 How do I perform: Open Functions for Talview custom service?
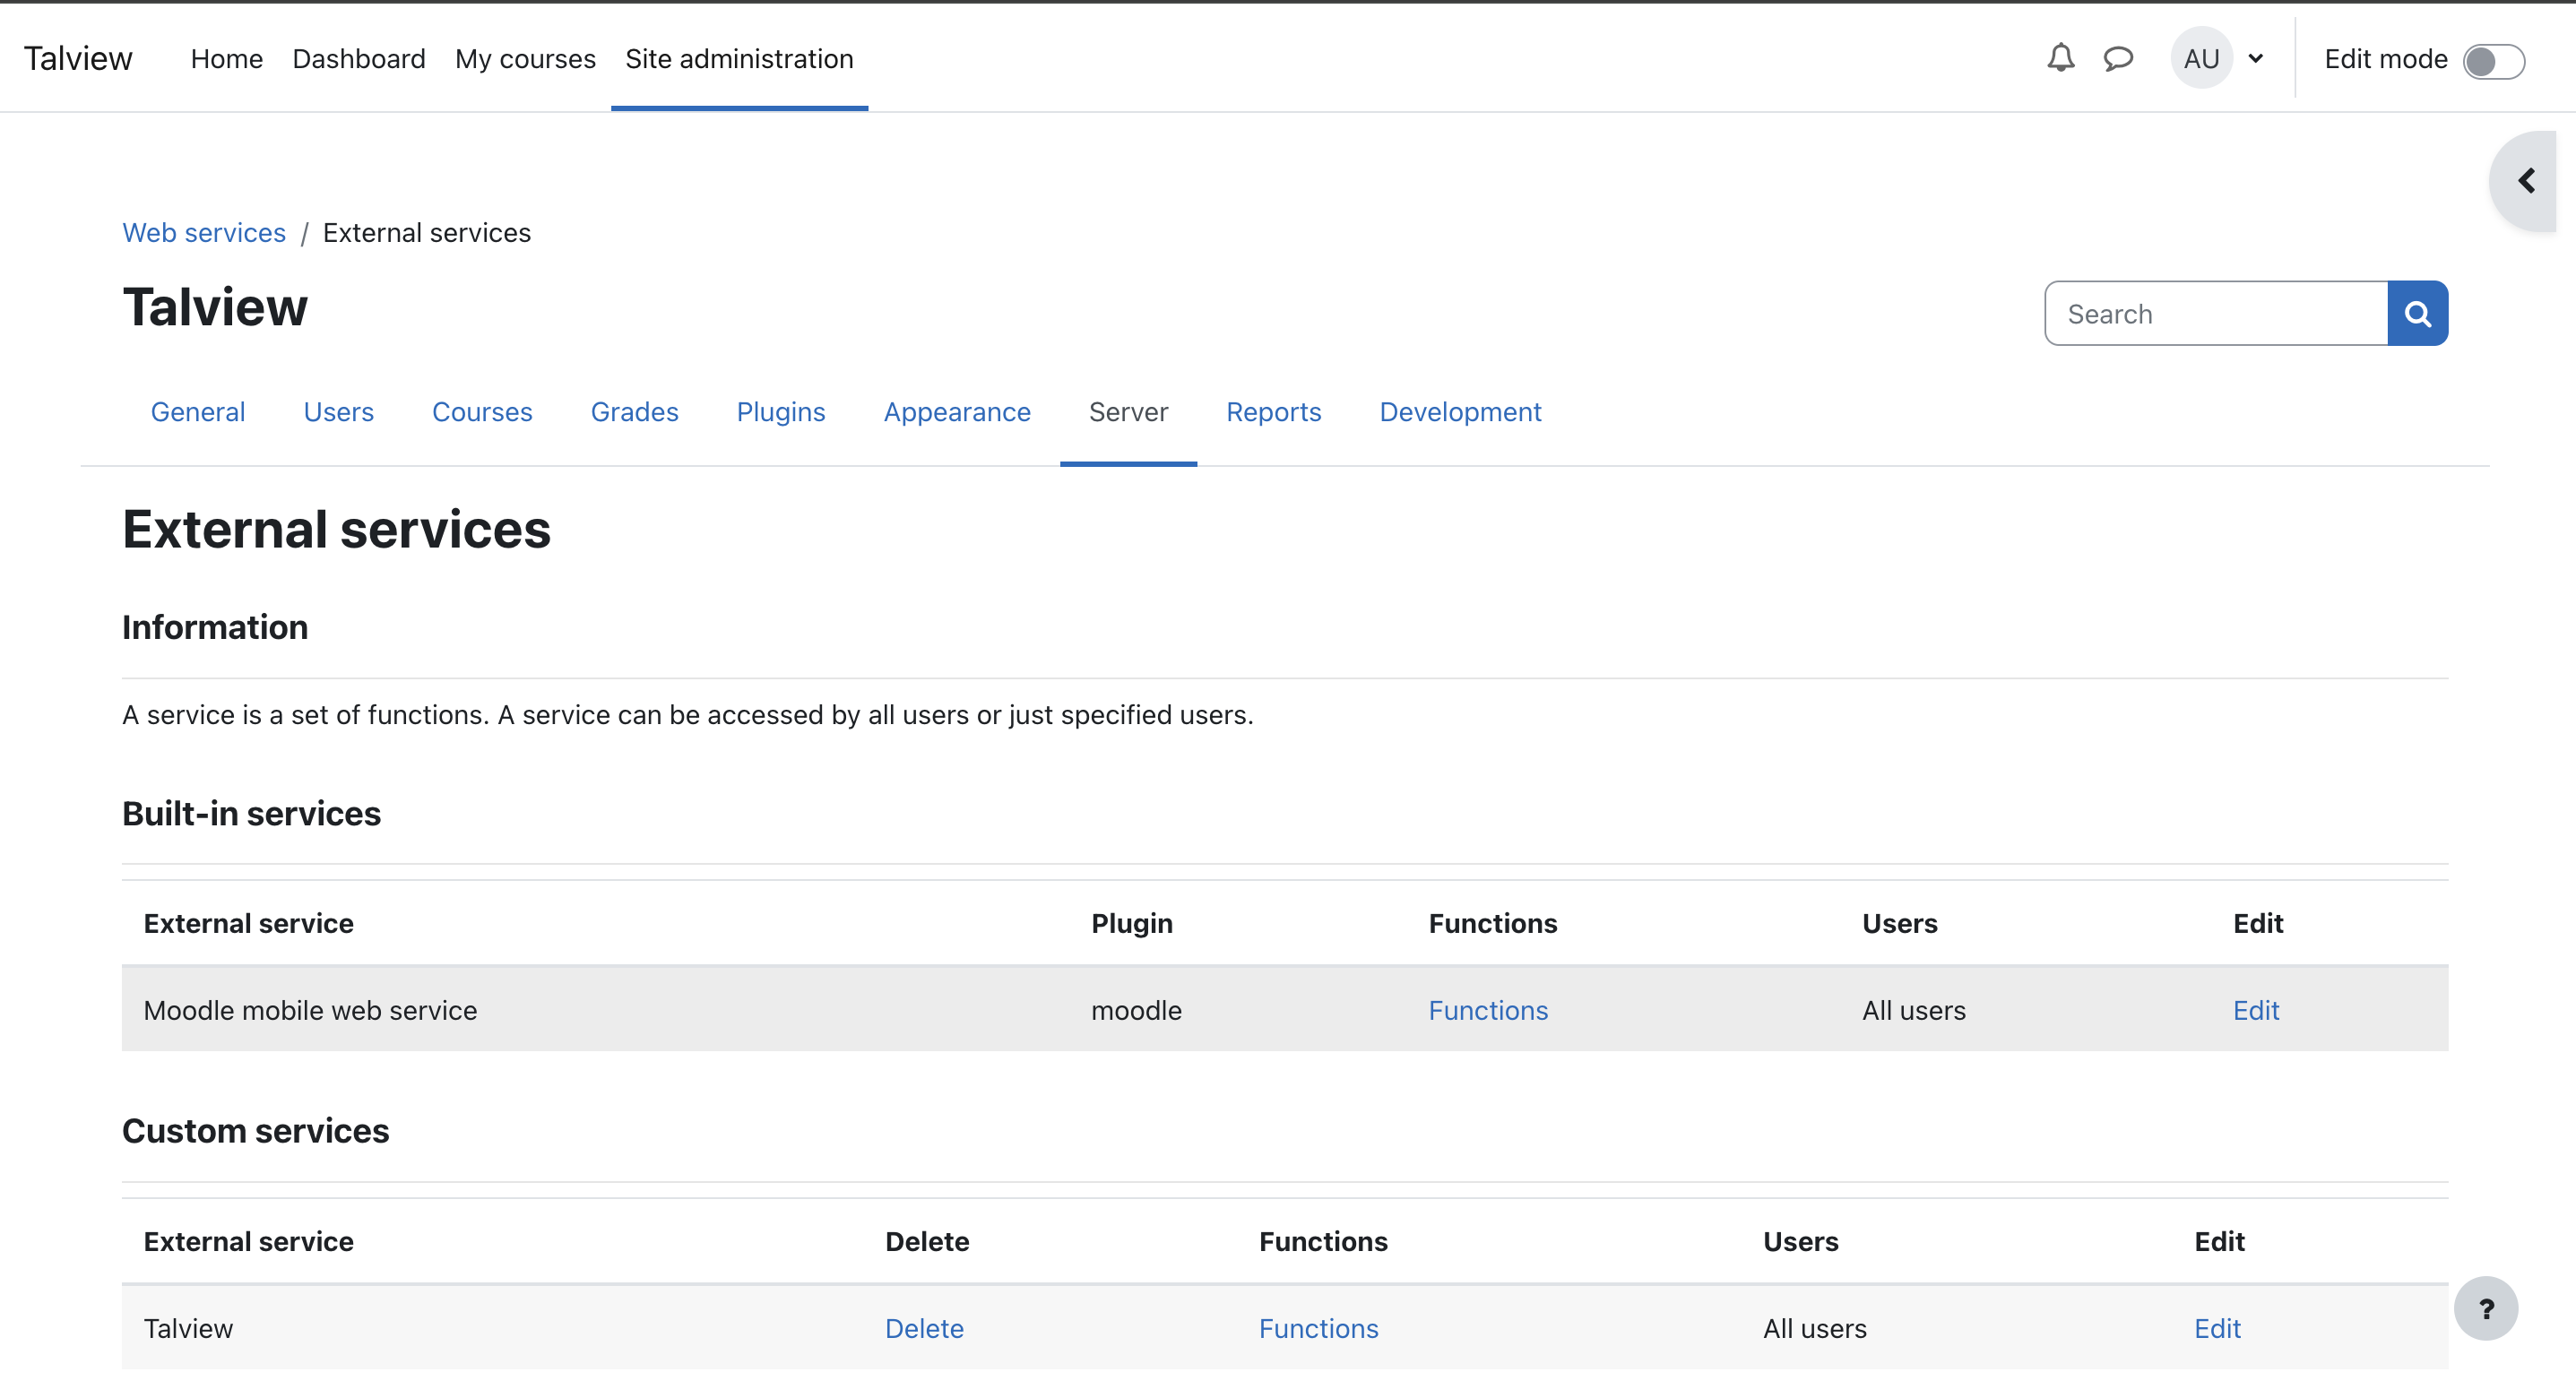1317,1328
